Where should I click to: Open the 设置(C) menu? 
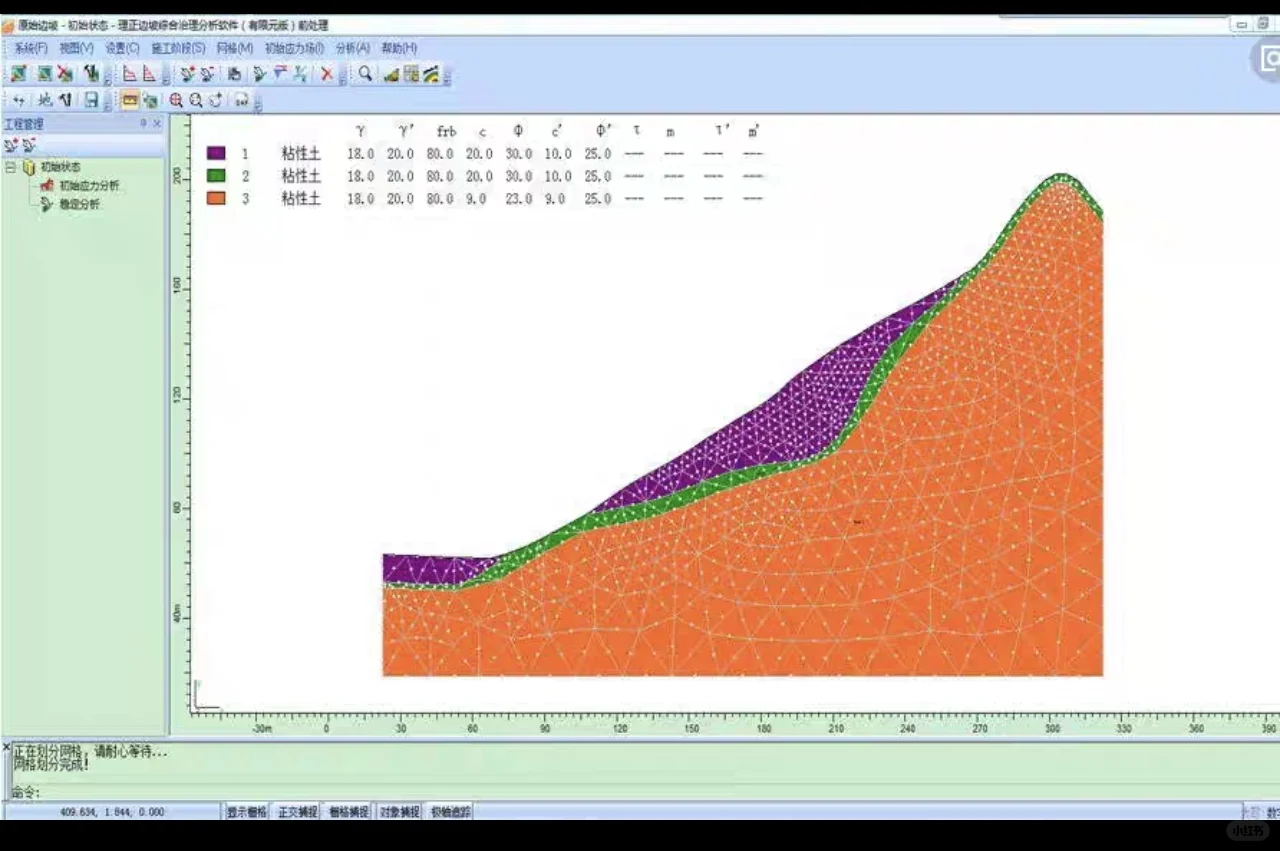[122, 48]
